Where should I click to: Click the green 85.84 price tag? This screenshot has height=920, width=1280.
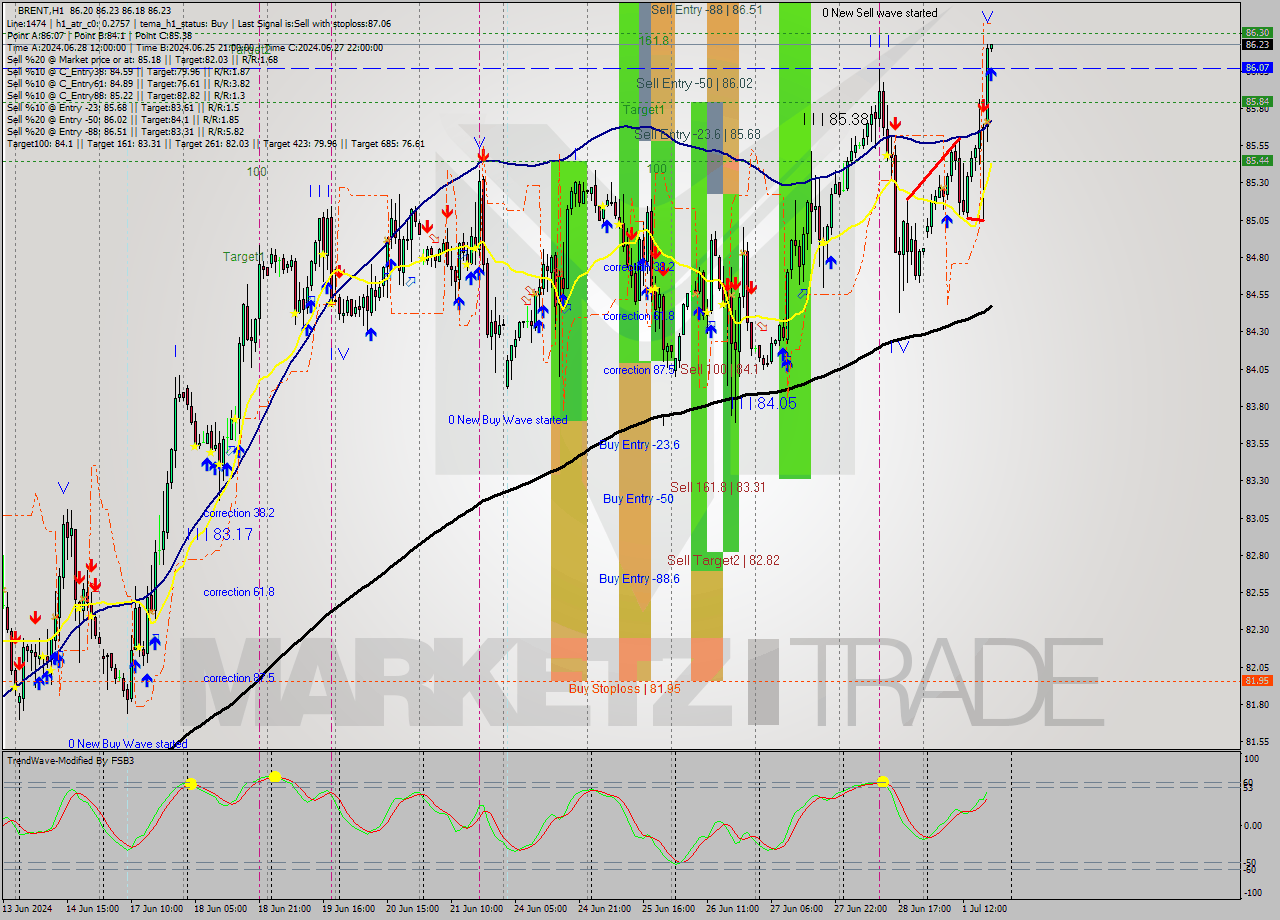pos(1257,101)
